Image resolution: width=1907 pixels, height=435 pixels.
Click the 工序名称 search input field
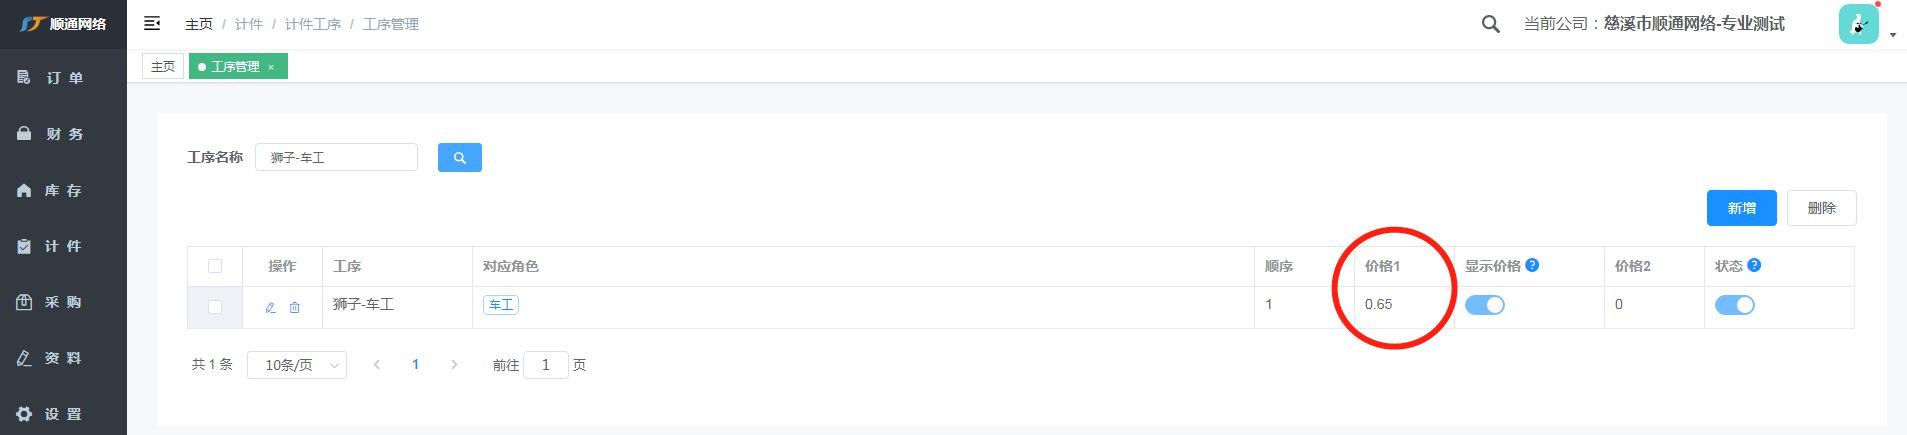(336, 157)
